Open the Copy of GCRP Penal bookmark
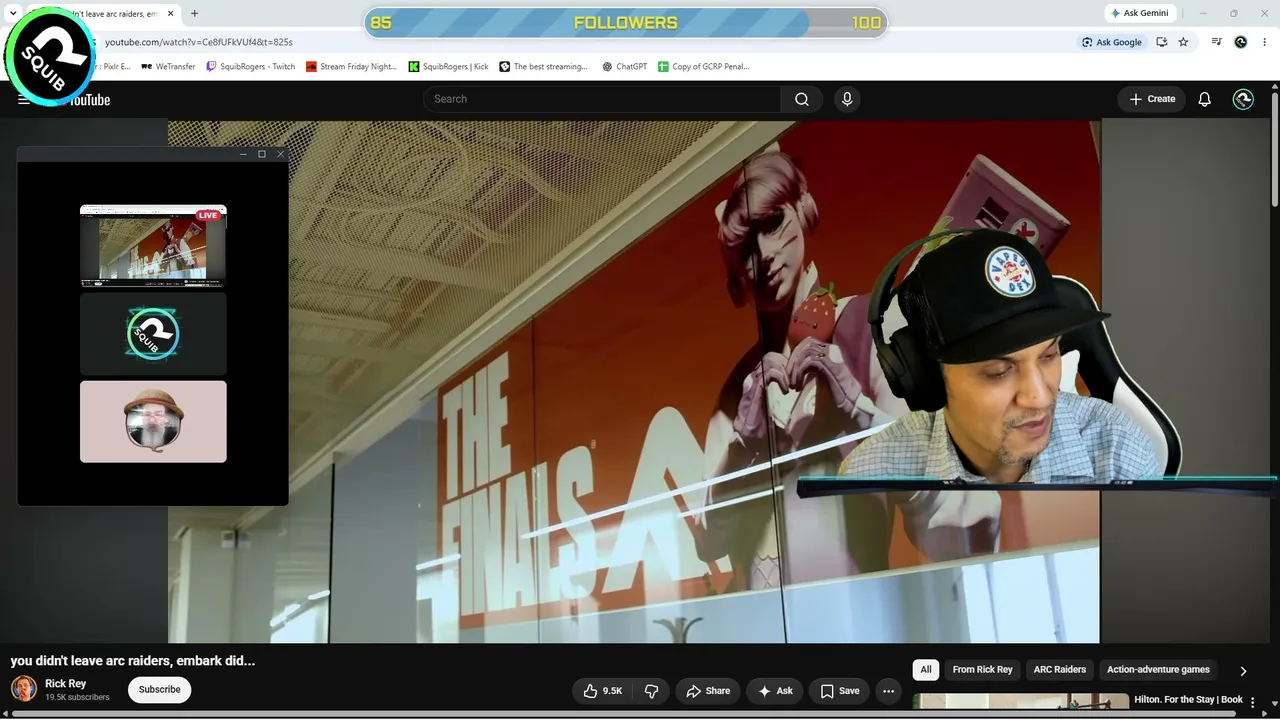Viewport: 1280px width, 720px height. point(704,67)
